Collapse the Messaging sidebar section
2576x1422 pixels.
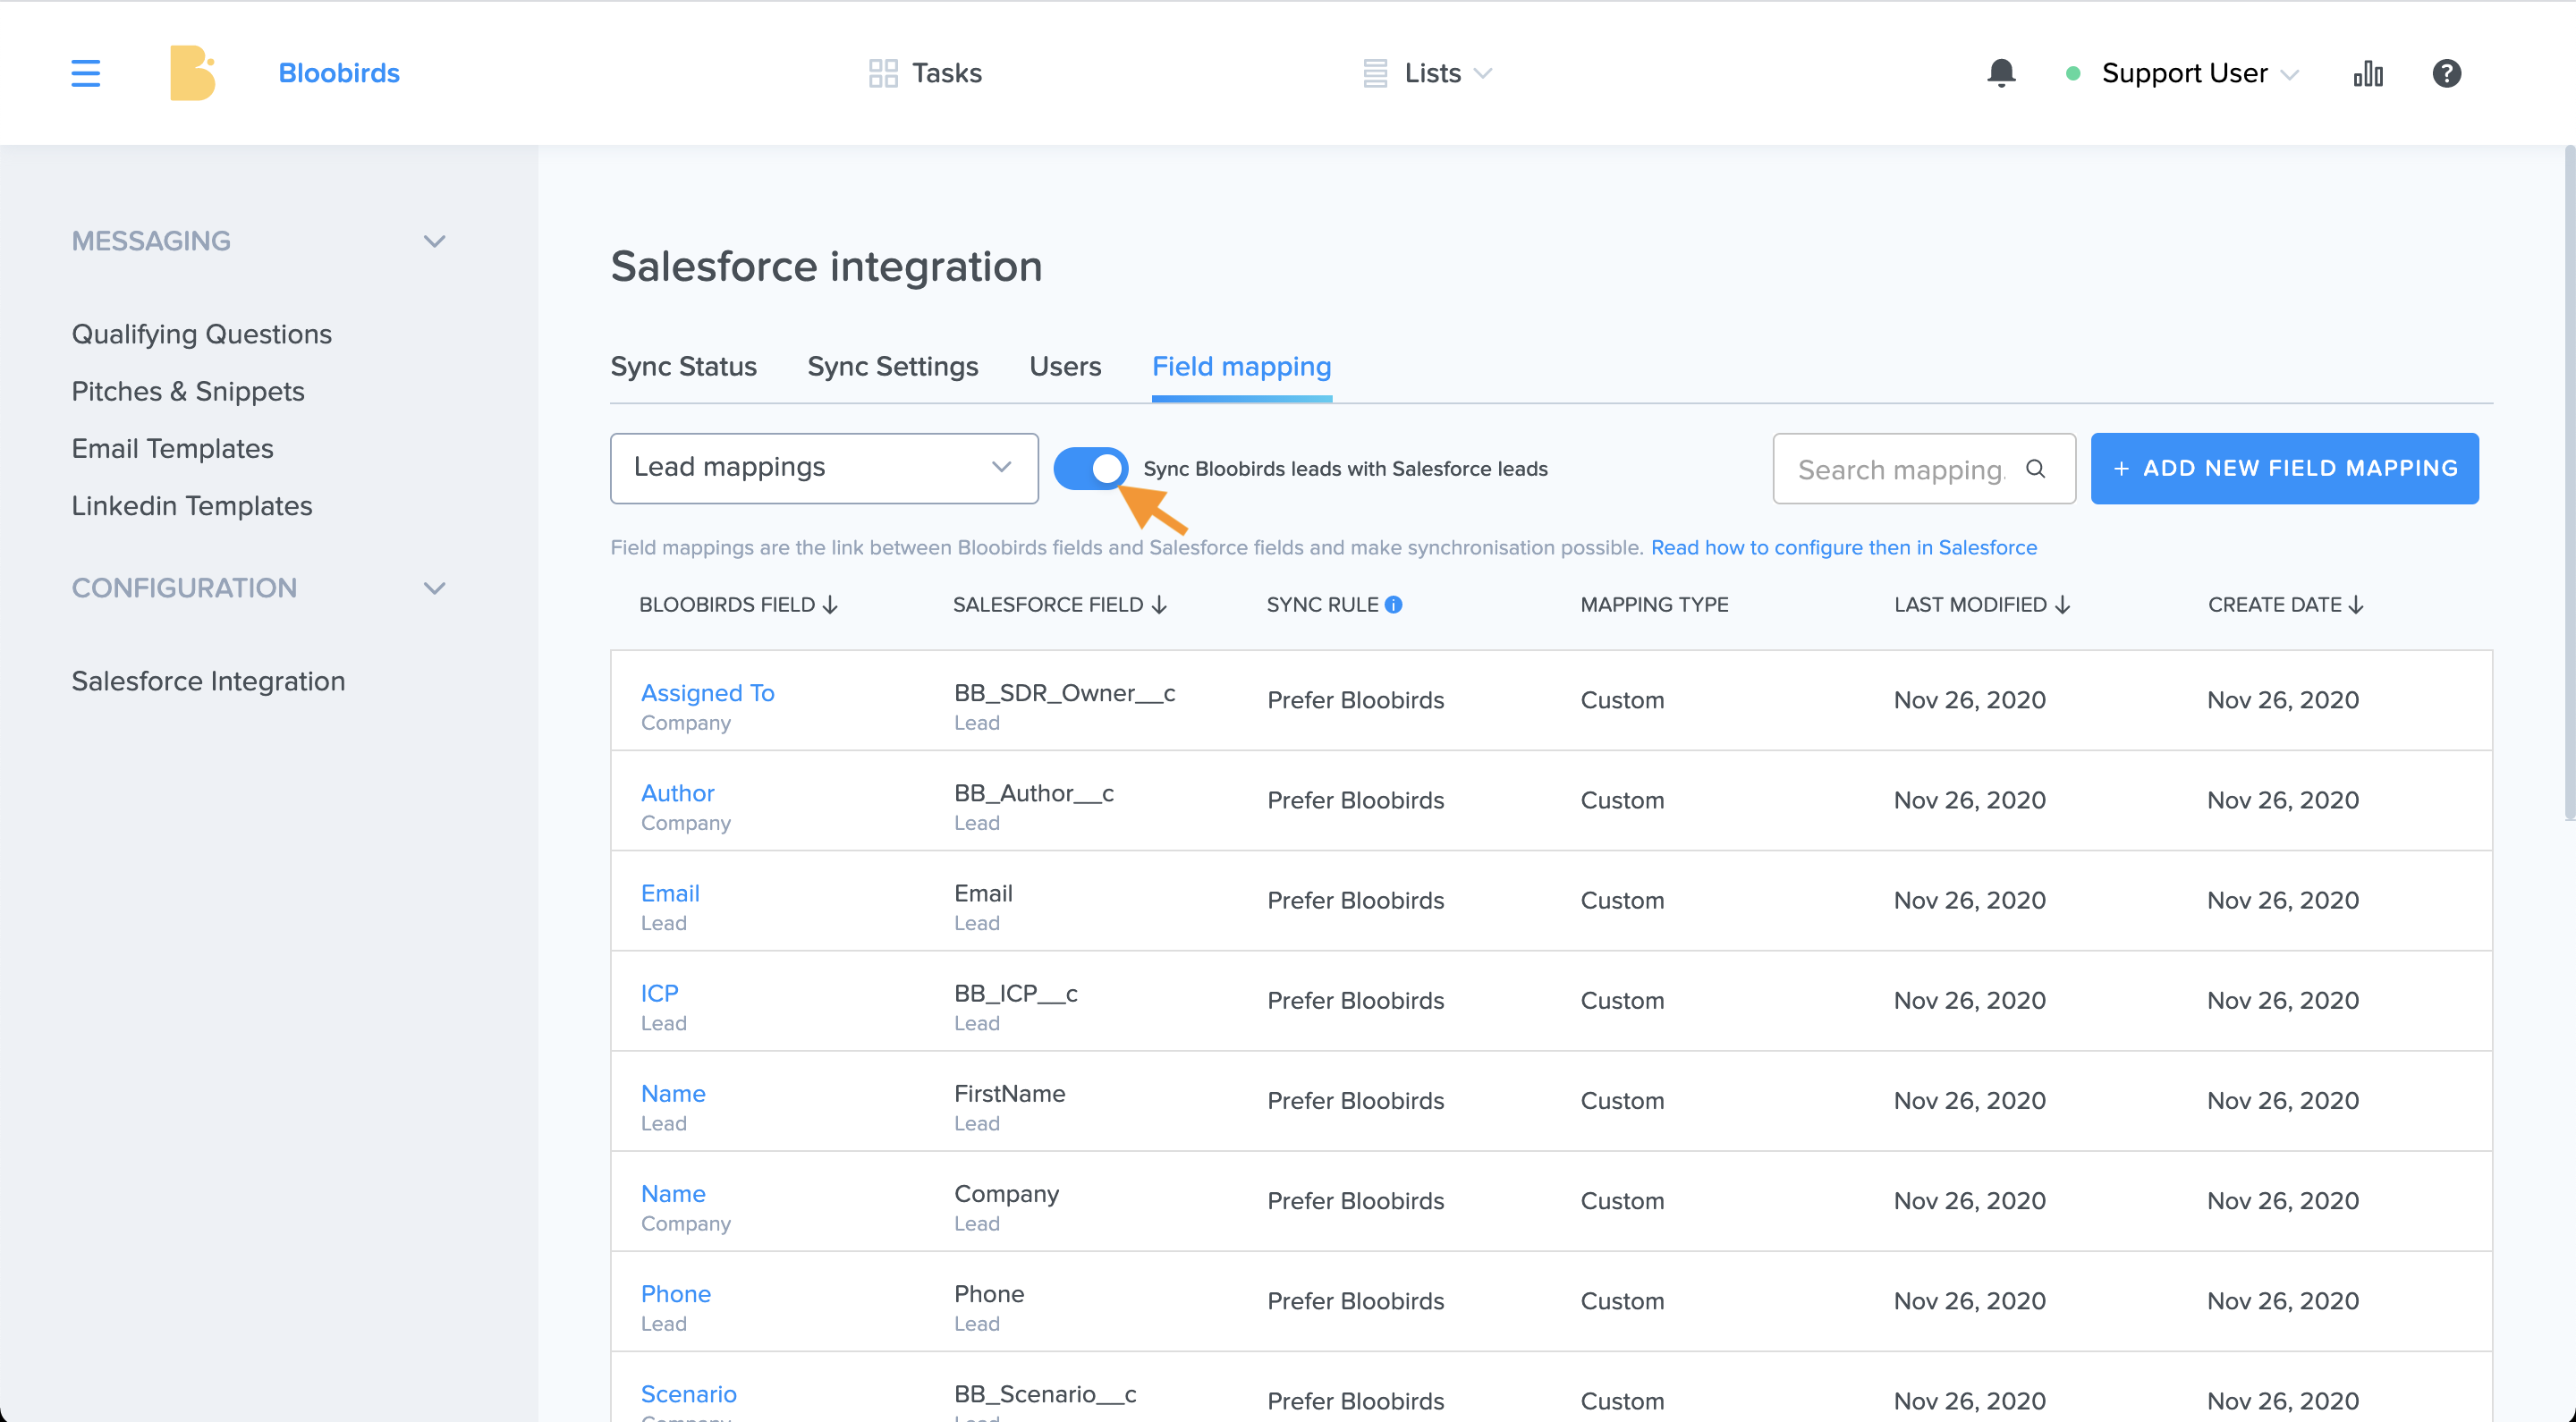click(x=434, y=241)
